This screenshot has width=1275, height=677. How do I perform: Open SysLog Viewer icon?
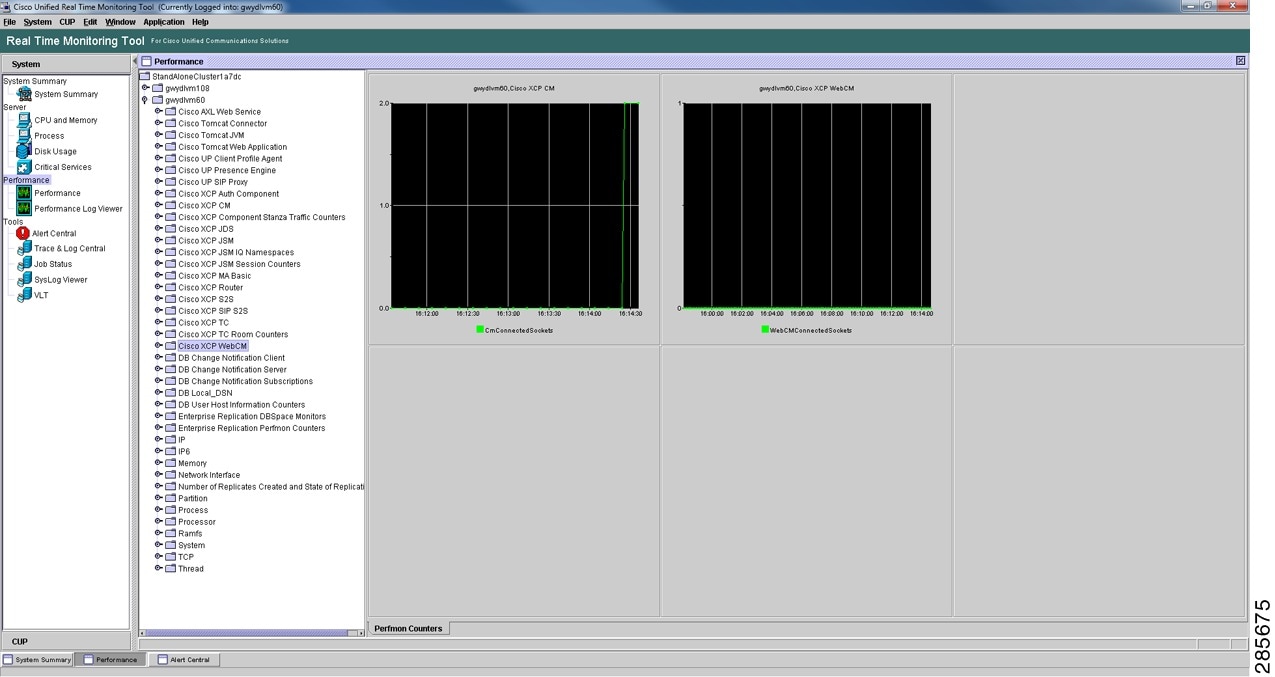point(24,280)
